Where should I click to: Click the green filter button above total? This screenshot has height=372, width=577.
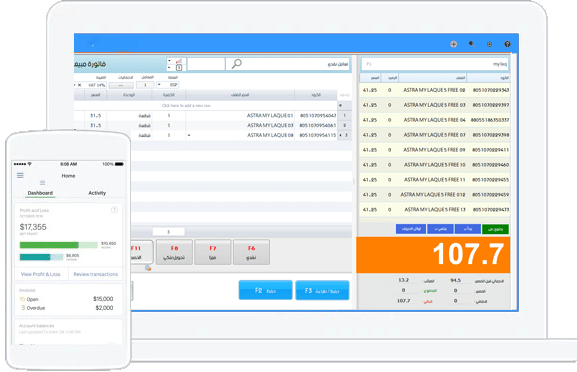pos(495,229)
